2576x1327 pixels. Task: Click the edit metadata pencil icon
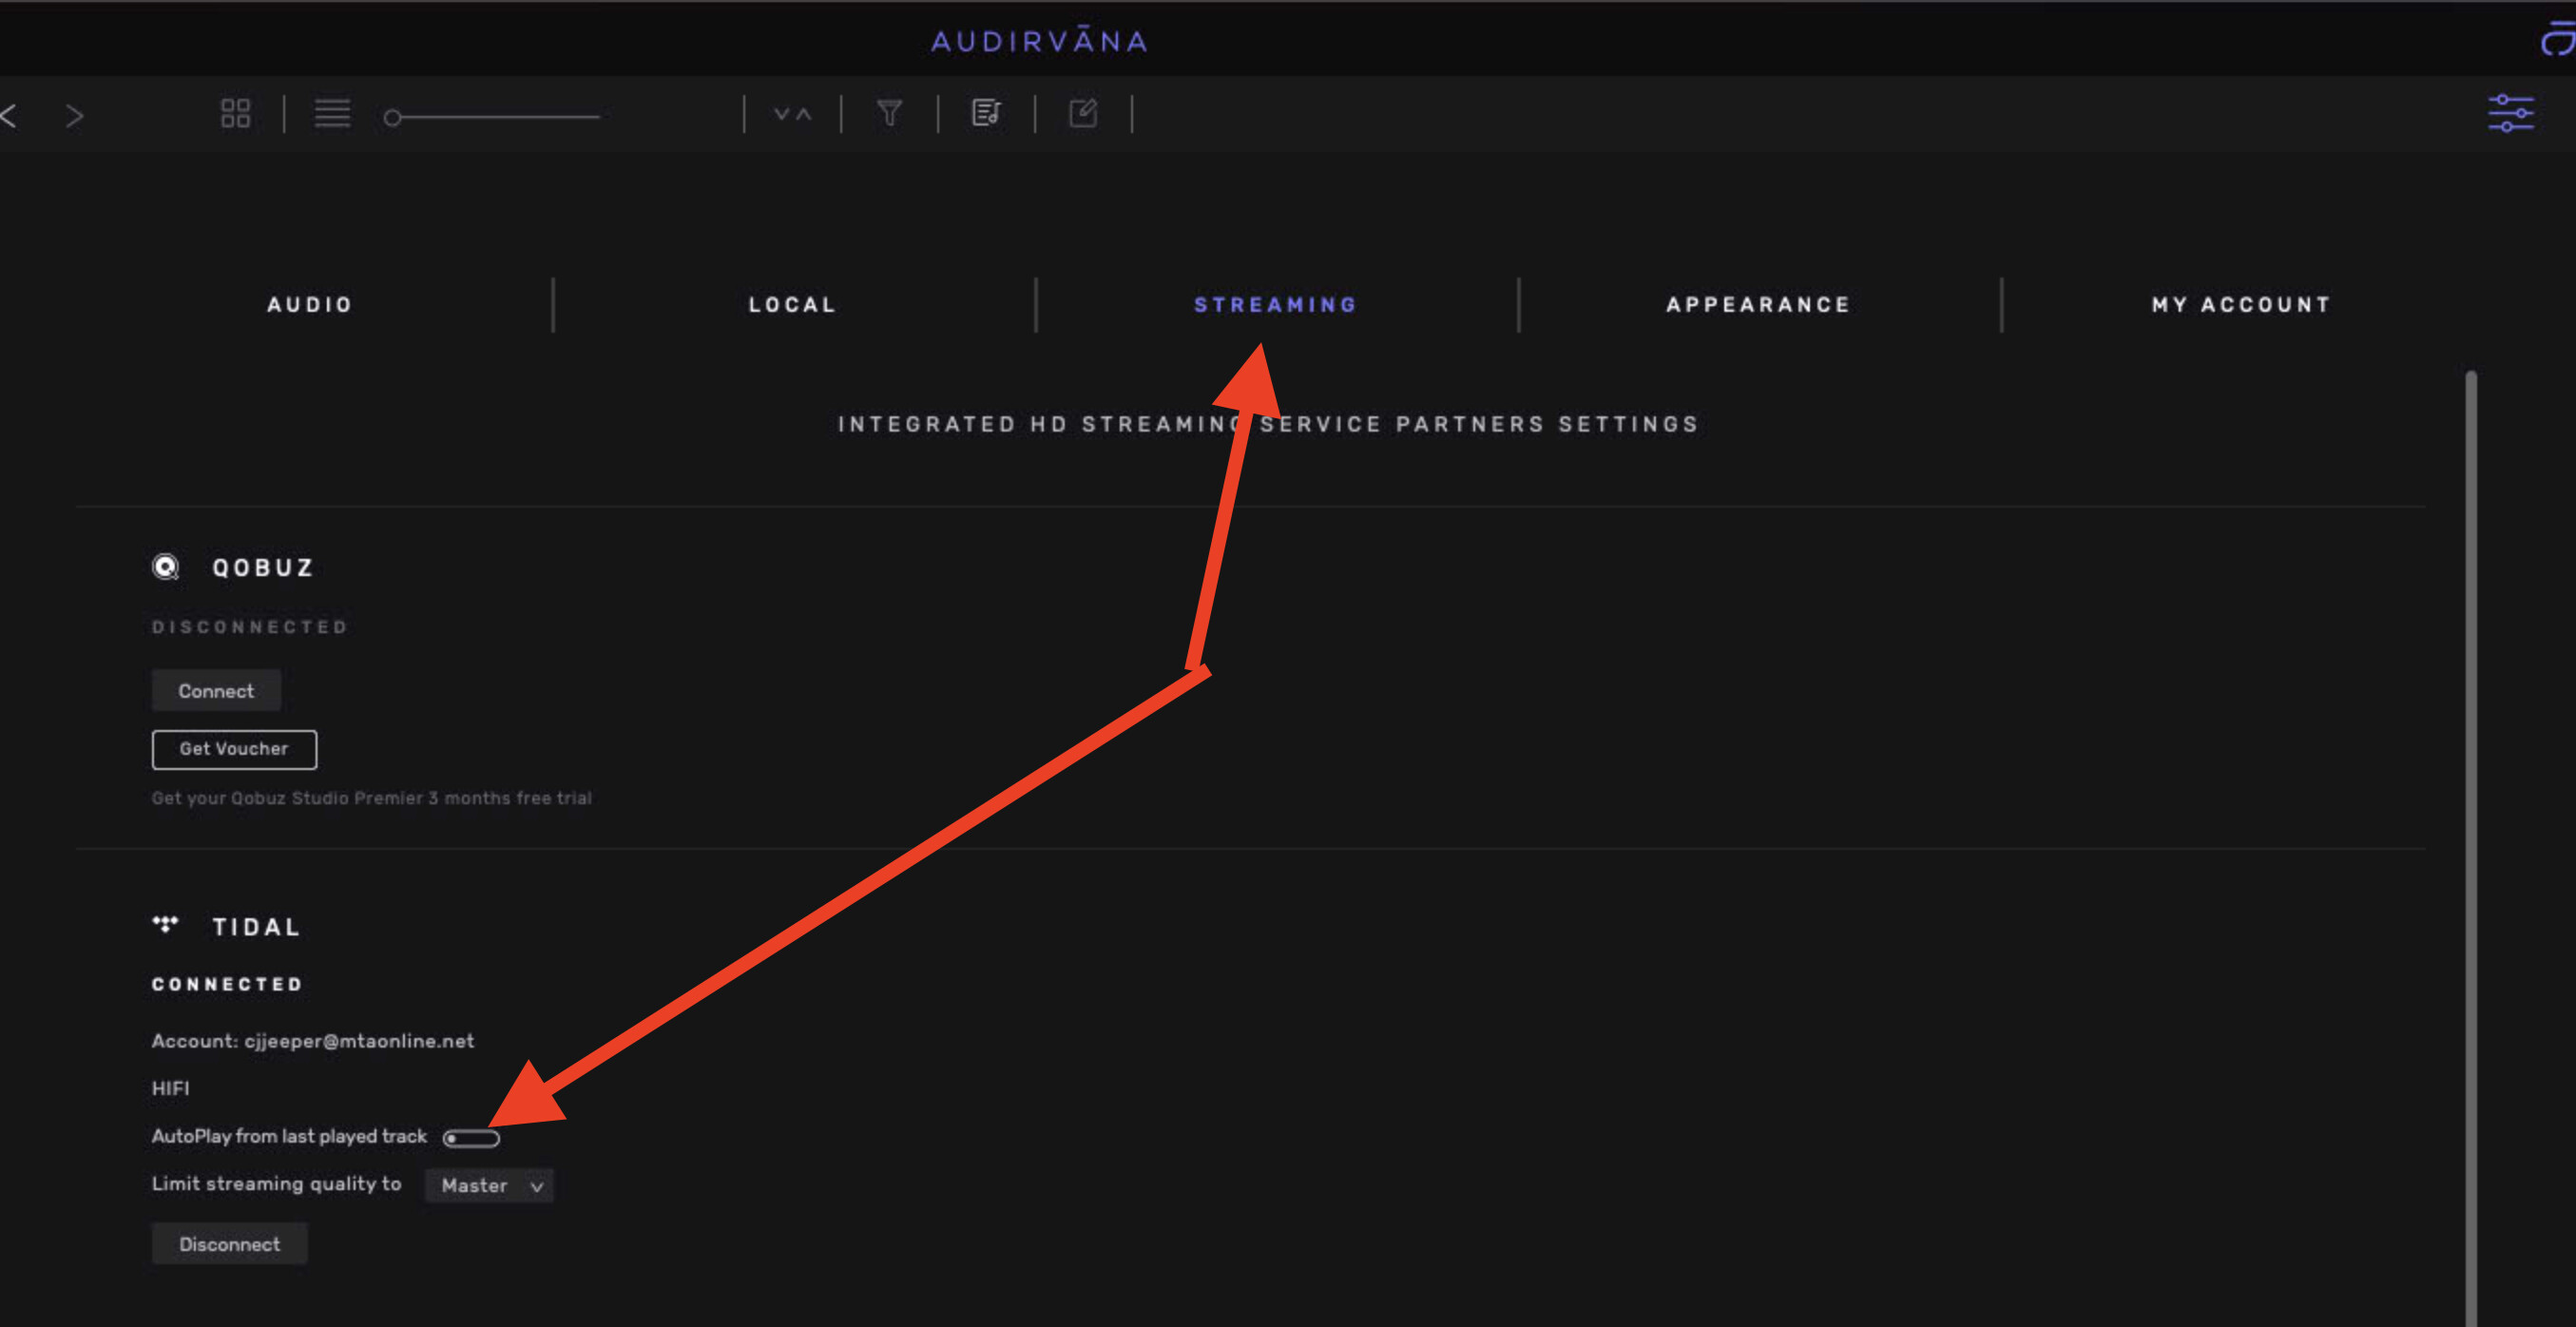point(1083,113)
